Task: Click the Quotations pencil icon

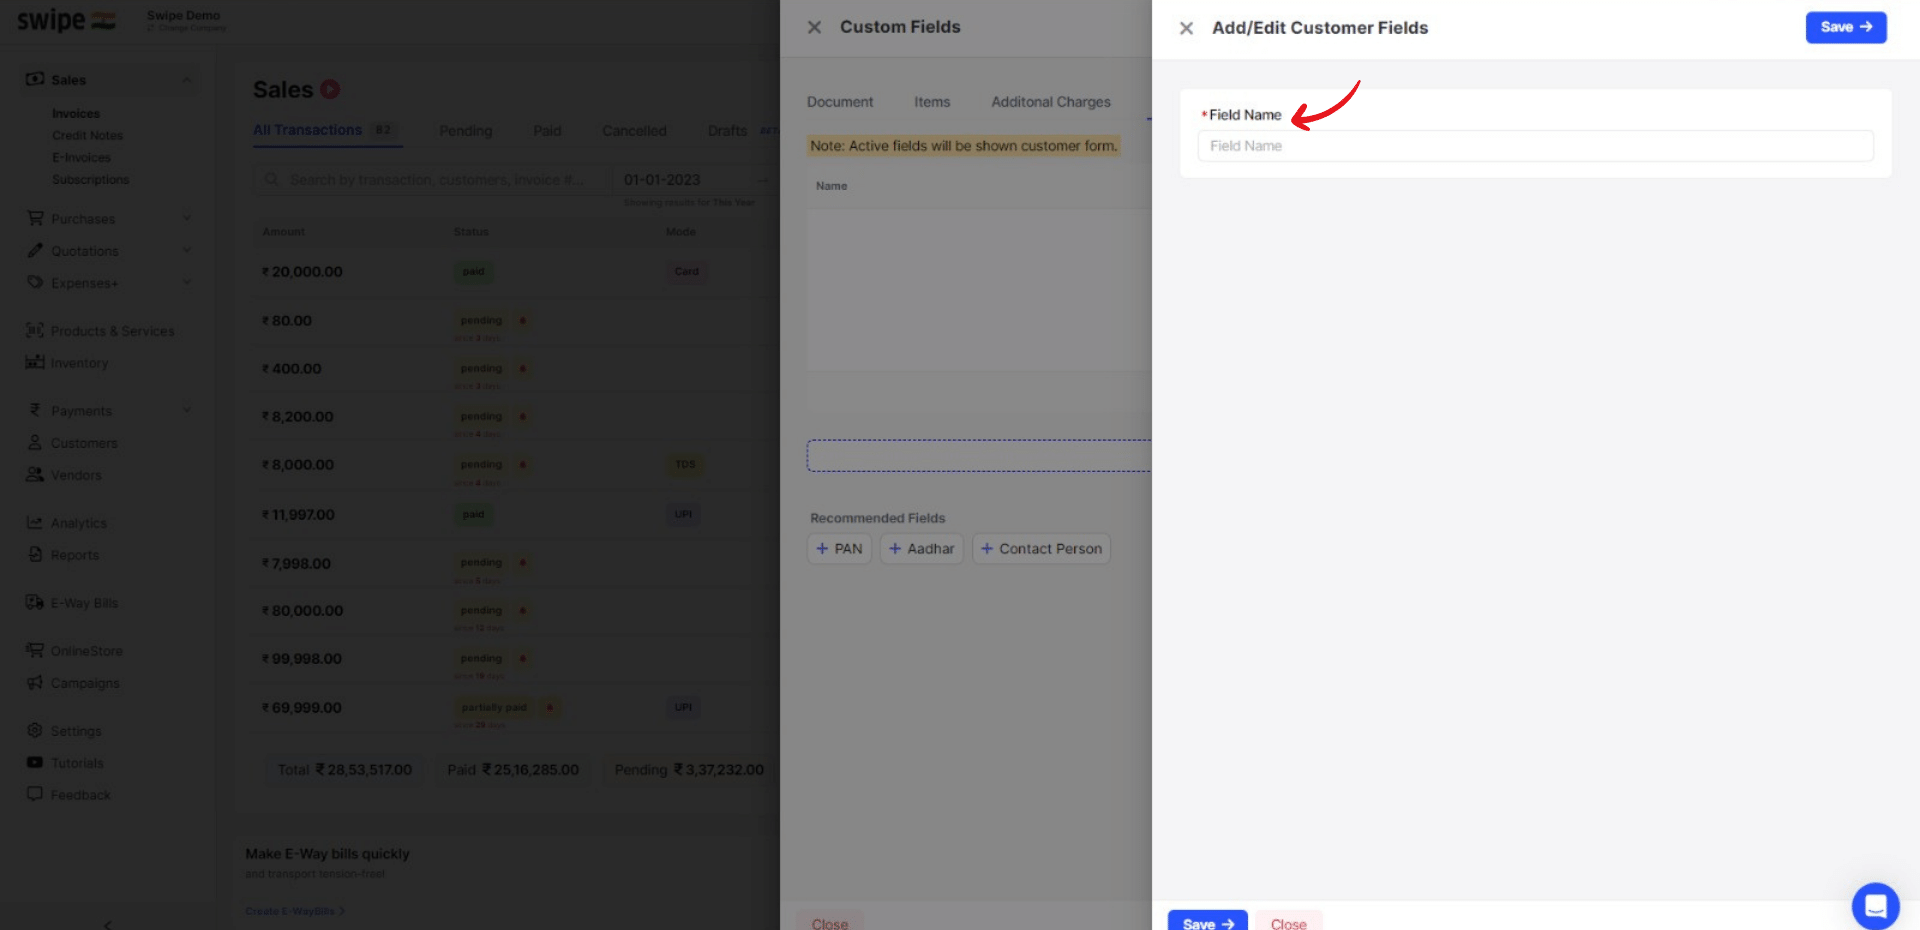Action: pyautogui.click(x=35, y=250)
